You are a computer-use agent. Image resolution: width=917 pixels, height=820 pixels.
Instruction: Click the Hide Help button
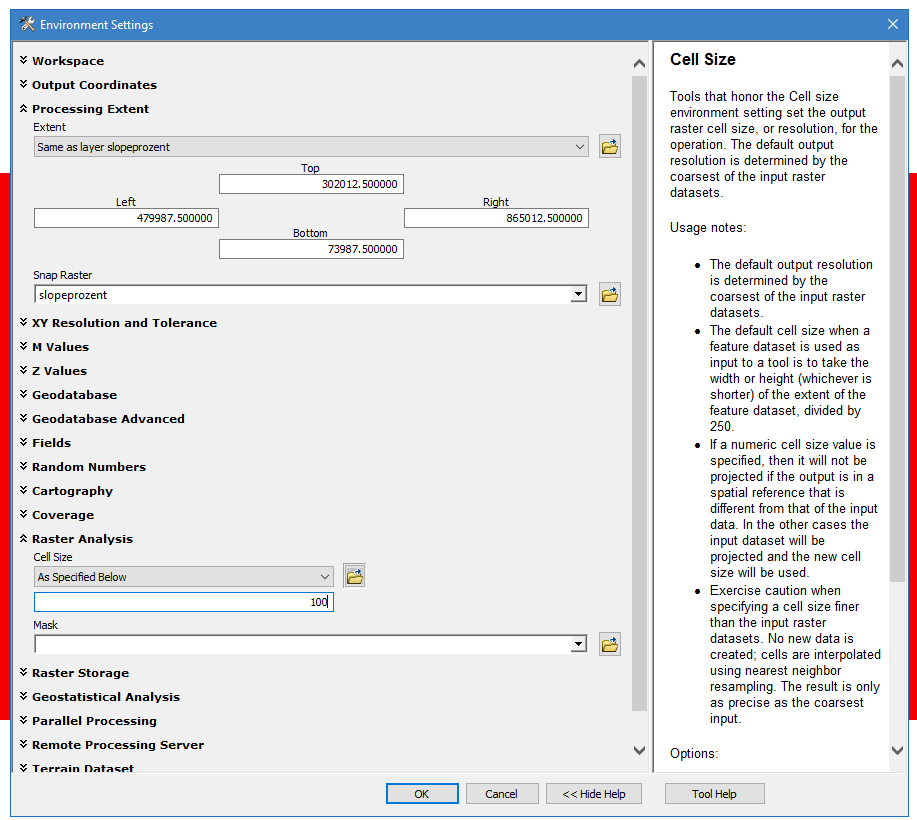pos(593,794)
